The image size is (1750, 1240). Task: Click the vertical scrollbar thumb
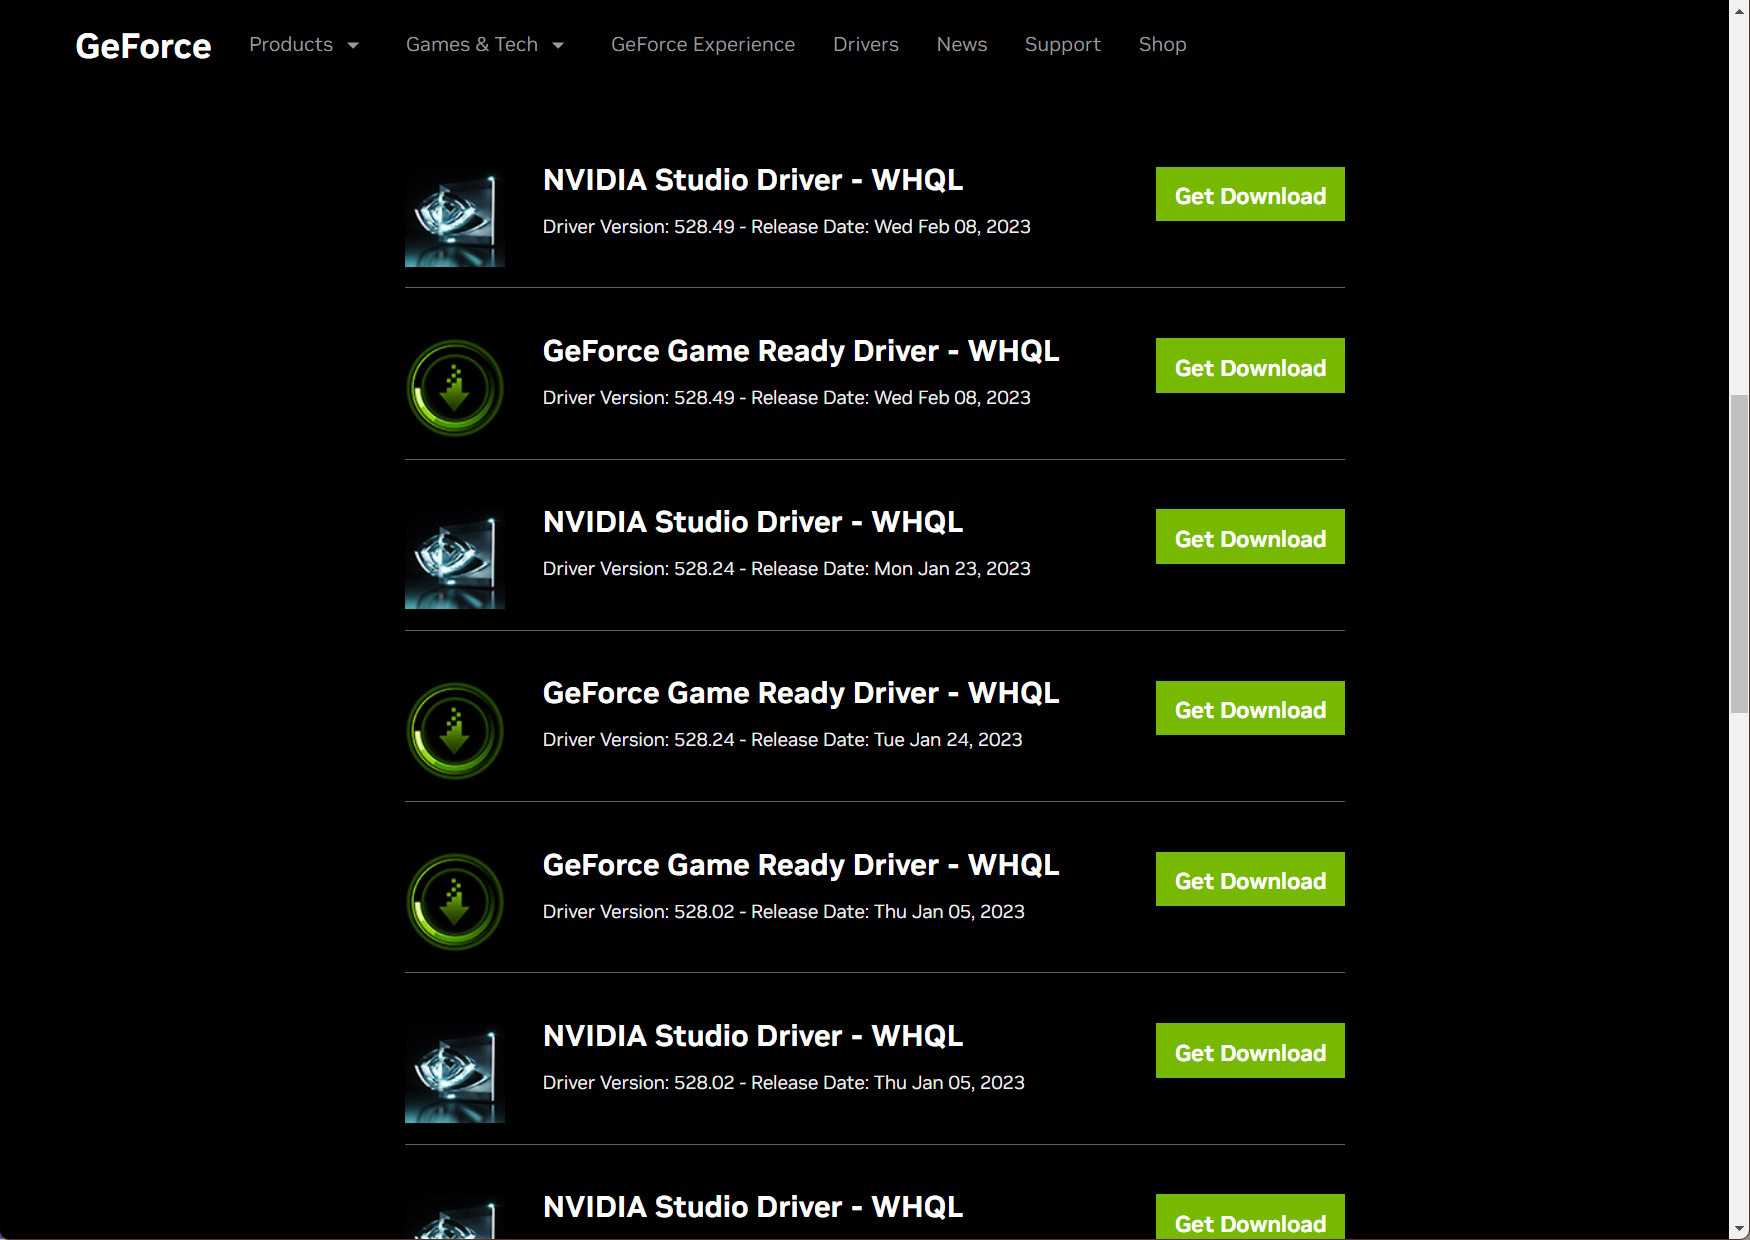(x=1739, y=553)
